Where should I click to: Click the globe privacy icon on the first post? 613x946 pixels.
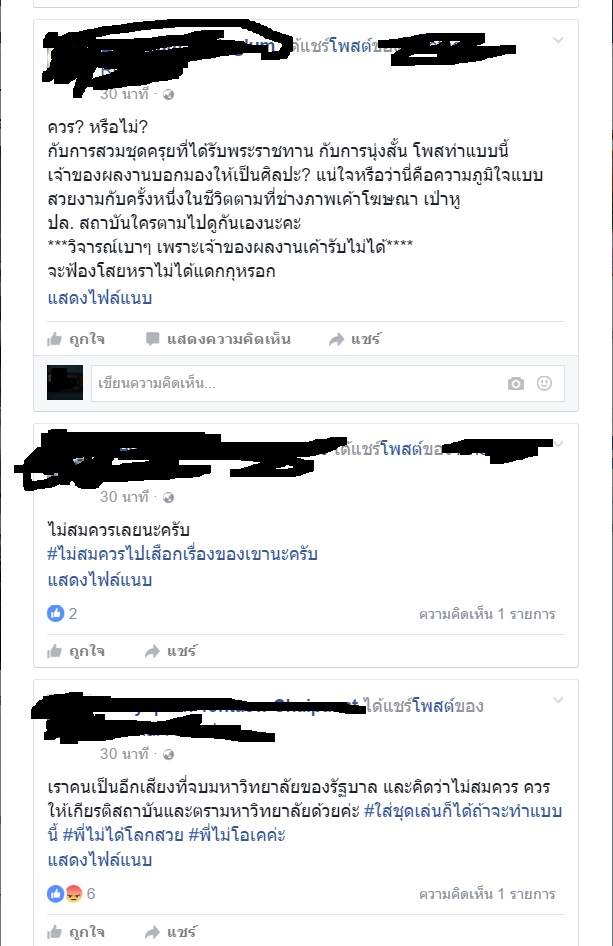168,94
